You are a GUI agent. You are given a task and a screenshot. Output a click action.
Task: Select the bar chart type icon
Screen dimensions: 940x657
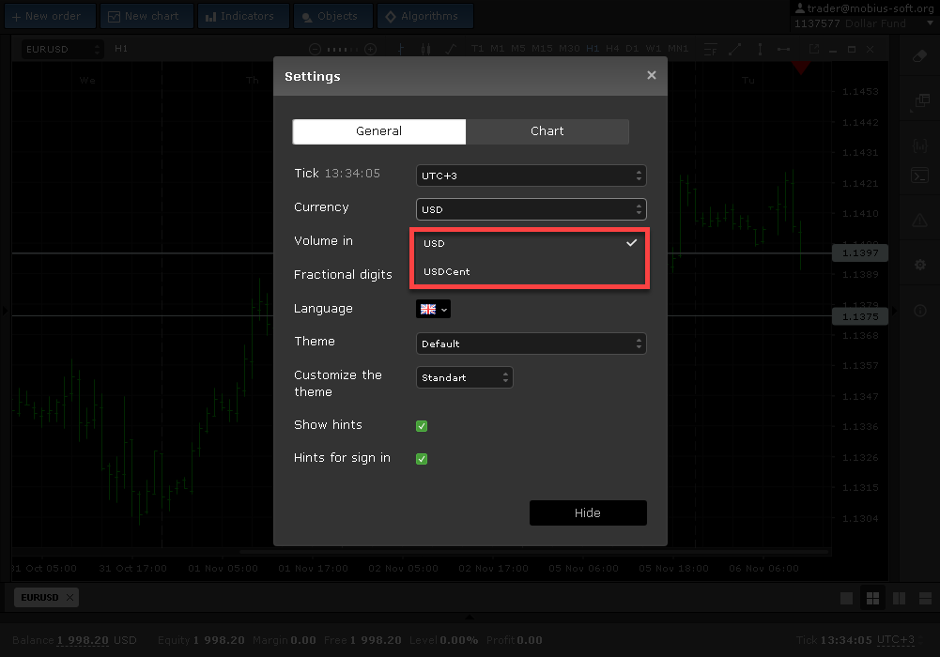pos(401,49)
